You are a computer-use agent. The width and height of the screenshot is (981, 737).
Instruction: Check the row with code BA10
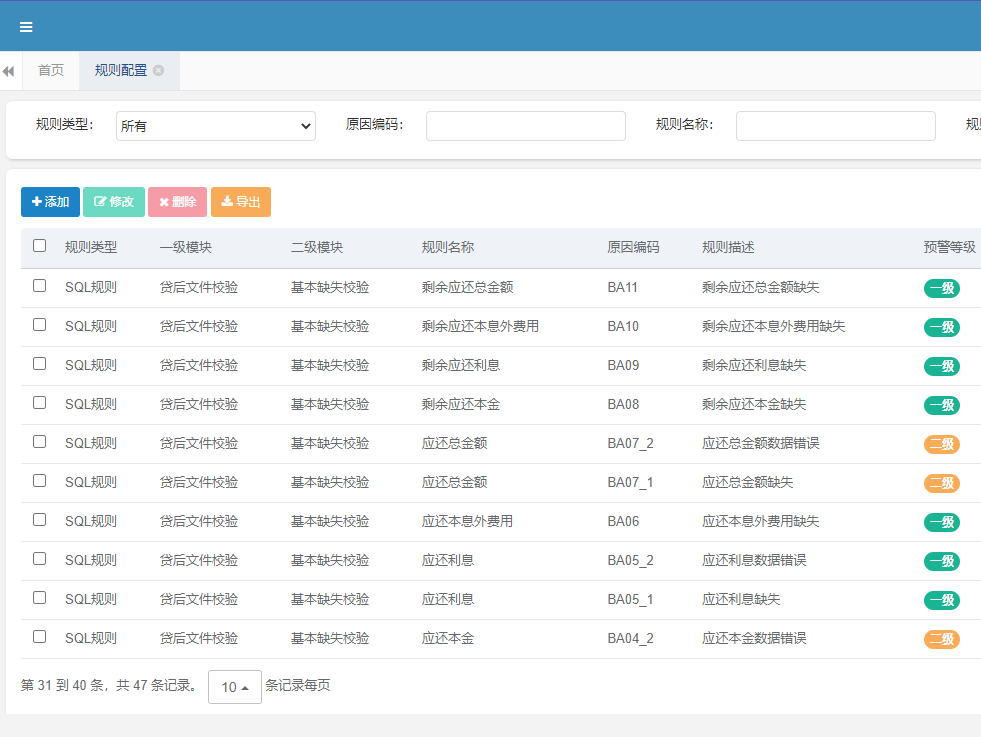[39, 325]
